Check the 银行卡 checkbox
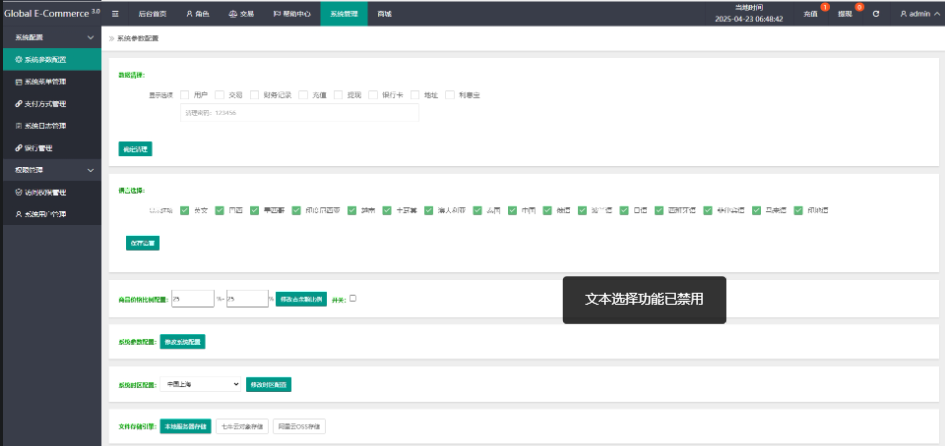Viewport: 945px width, 446px height. 373,95
